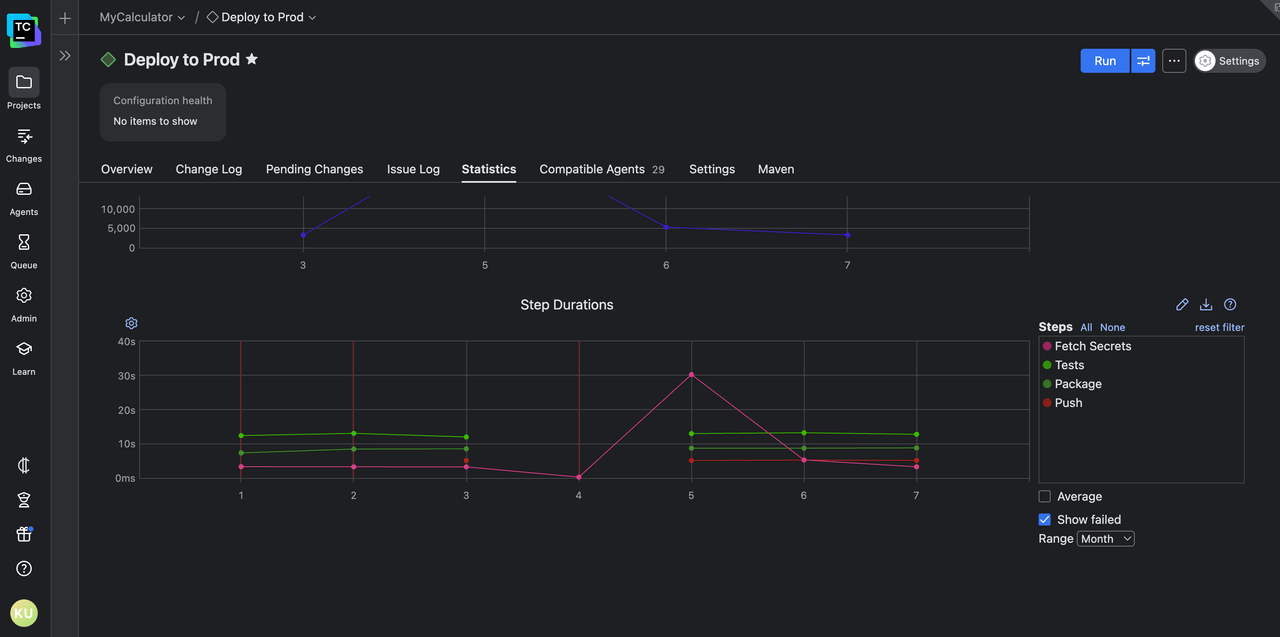Uncheck the Show failed checkbox
The width and height of the screenshot is (1280, 637).
[x=1045, y=520]
